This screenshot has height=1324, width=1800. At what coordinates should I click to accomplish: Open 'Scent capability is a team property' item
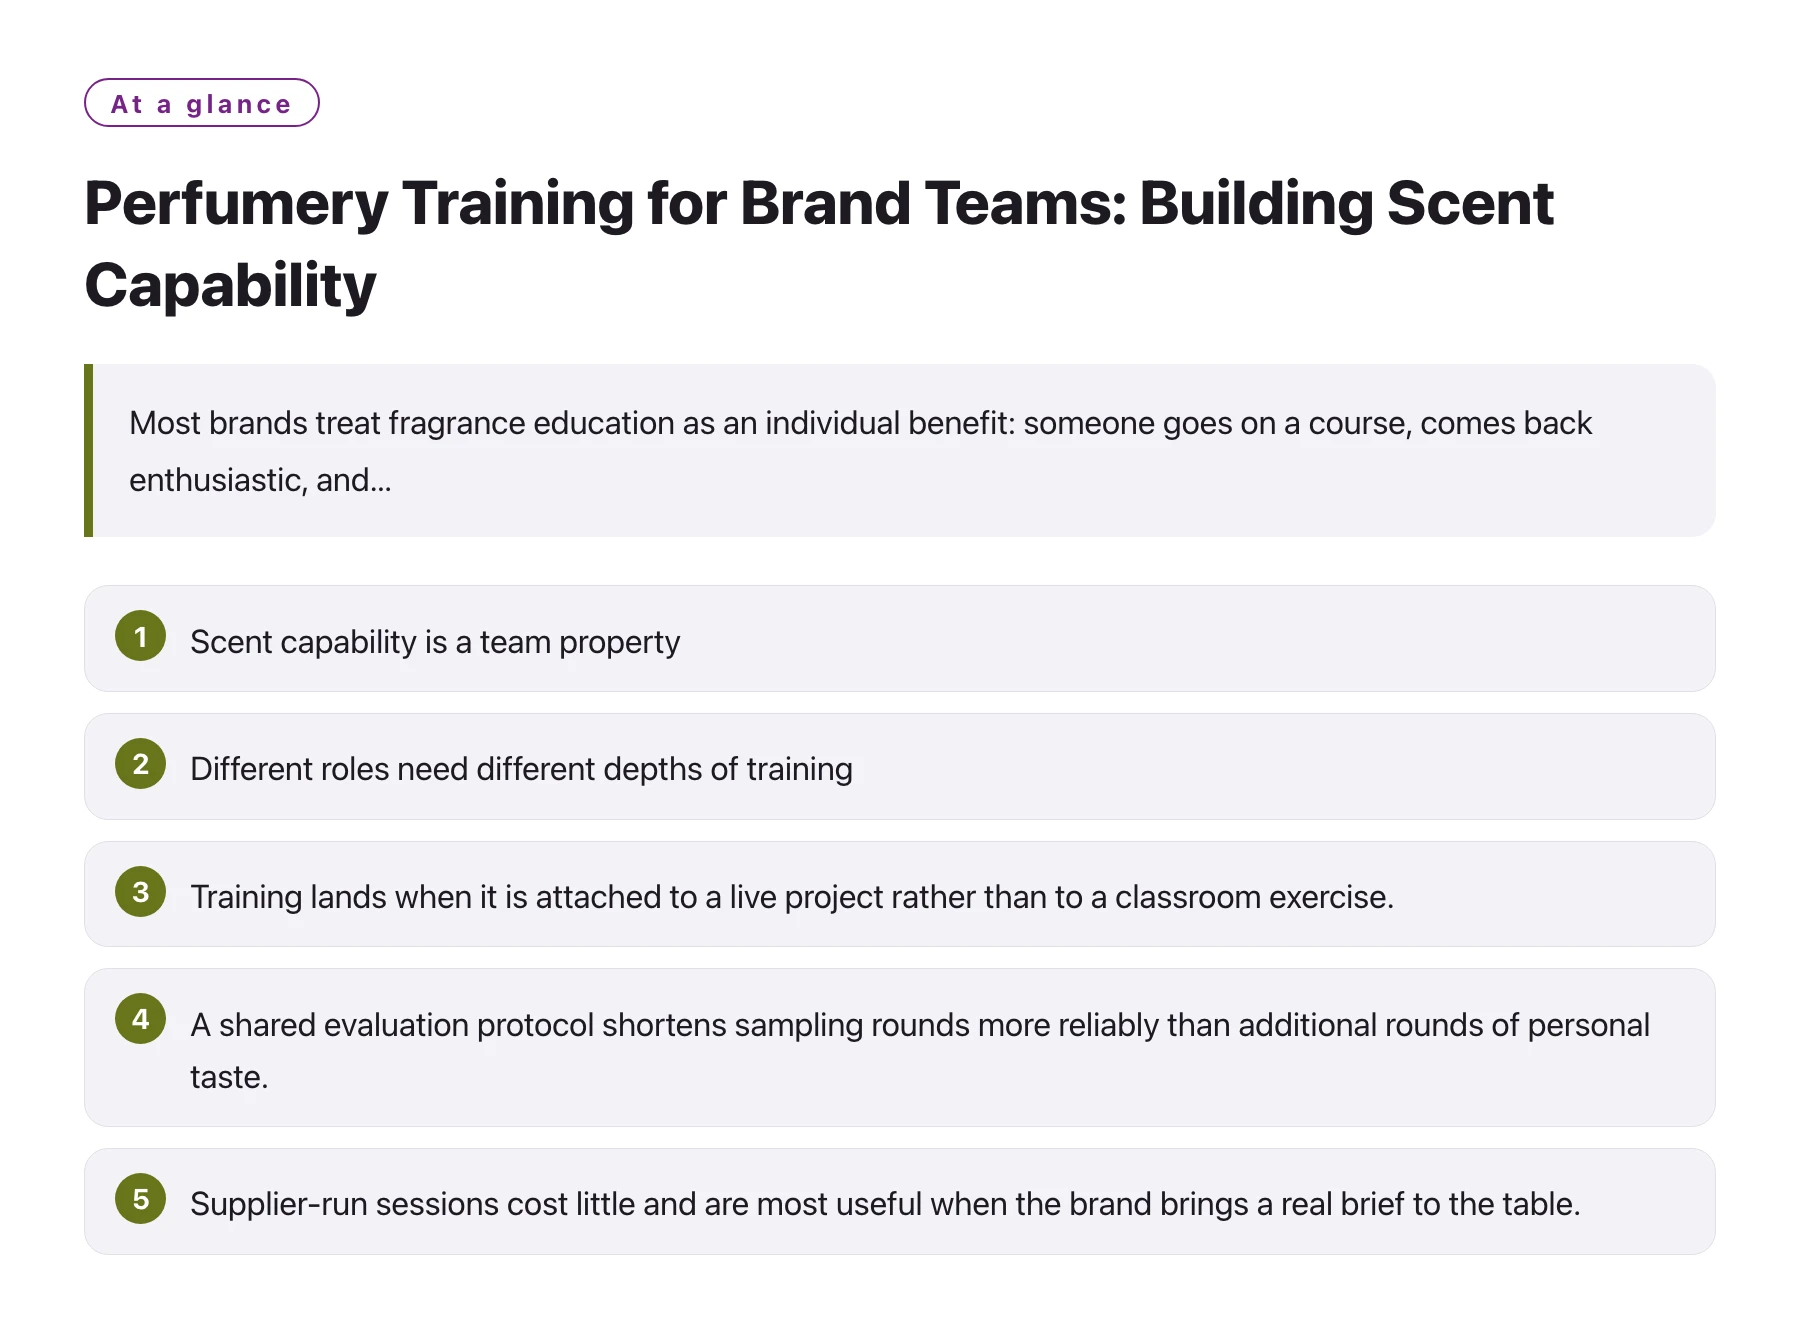(435, 641)
